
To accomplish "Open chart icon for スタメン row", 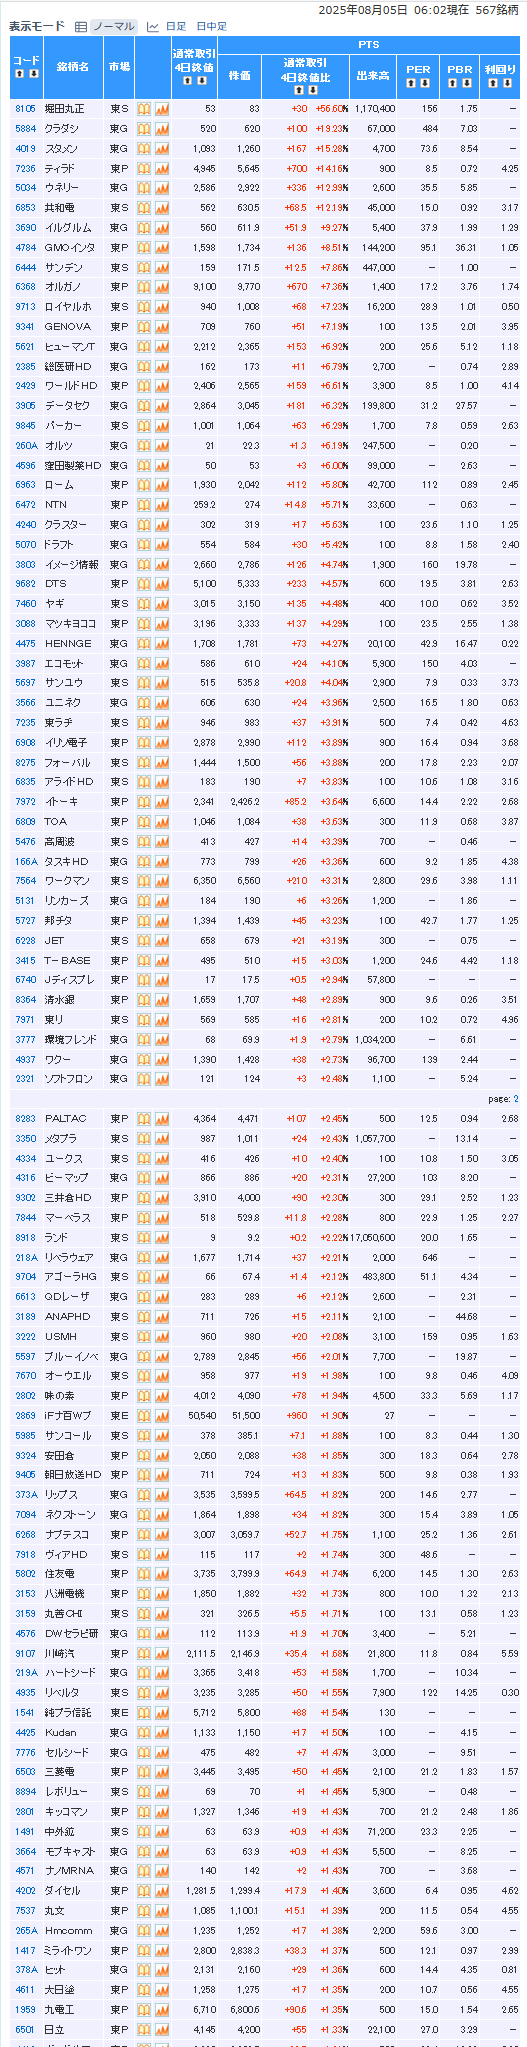I will [x=162, y=149].
